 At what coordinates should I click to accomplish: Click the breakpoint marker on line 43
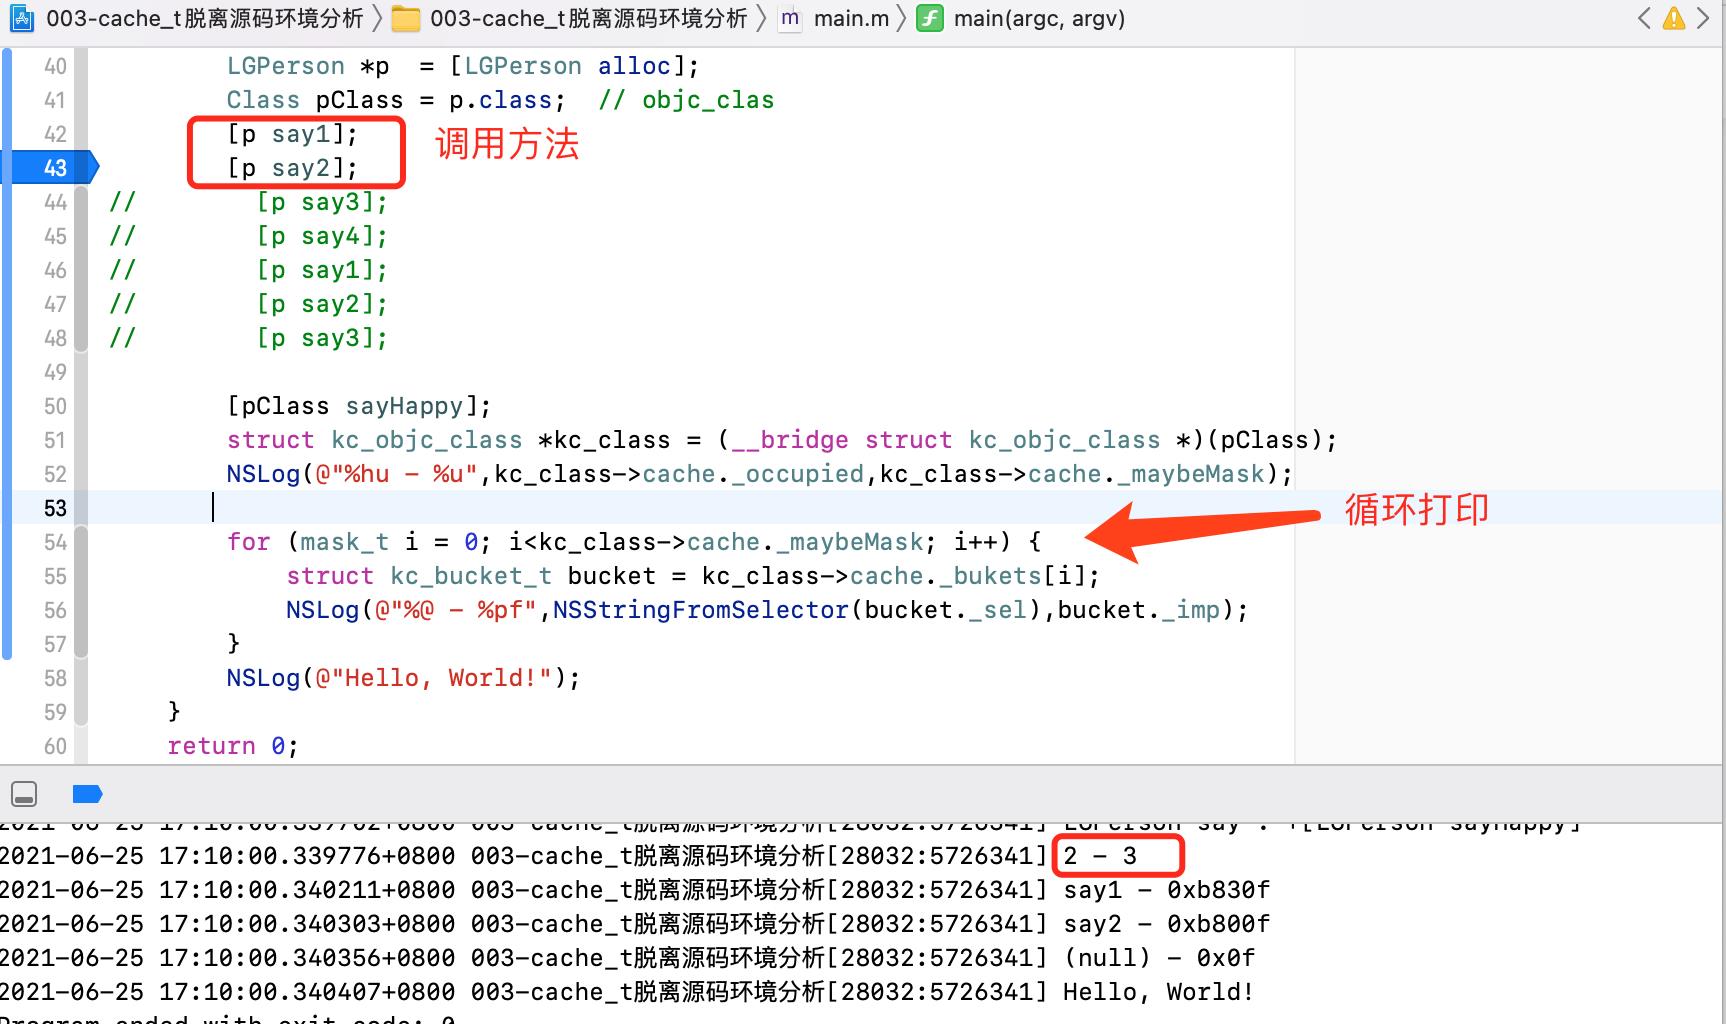pyautogui.click(x=52, y=168)
